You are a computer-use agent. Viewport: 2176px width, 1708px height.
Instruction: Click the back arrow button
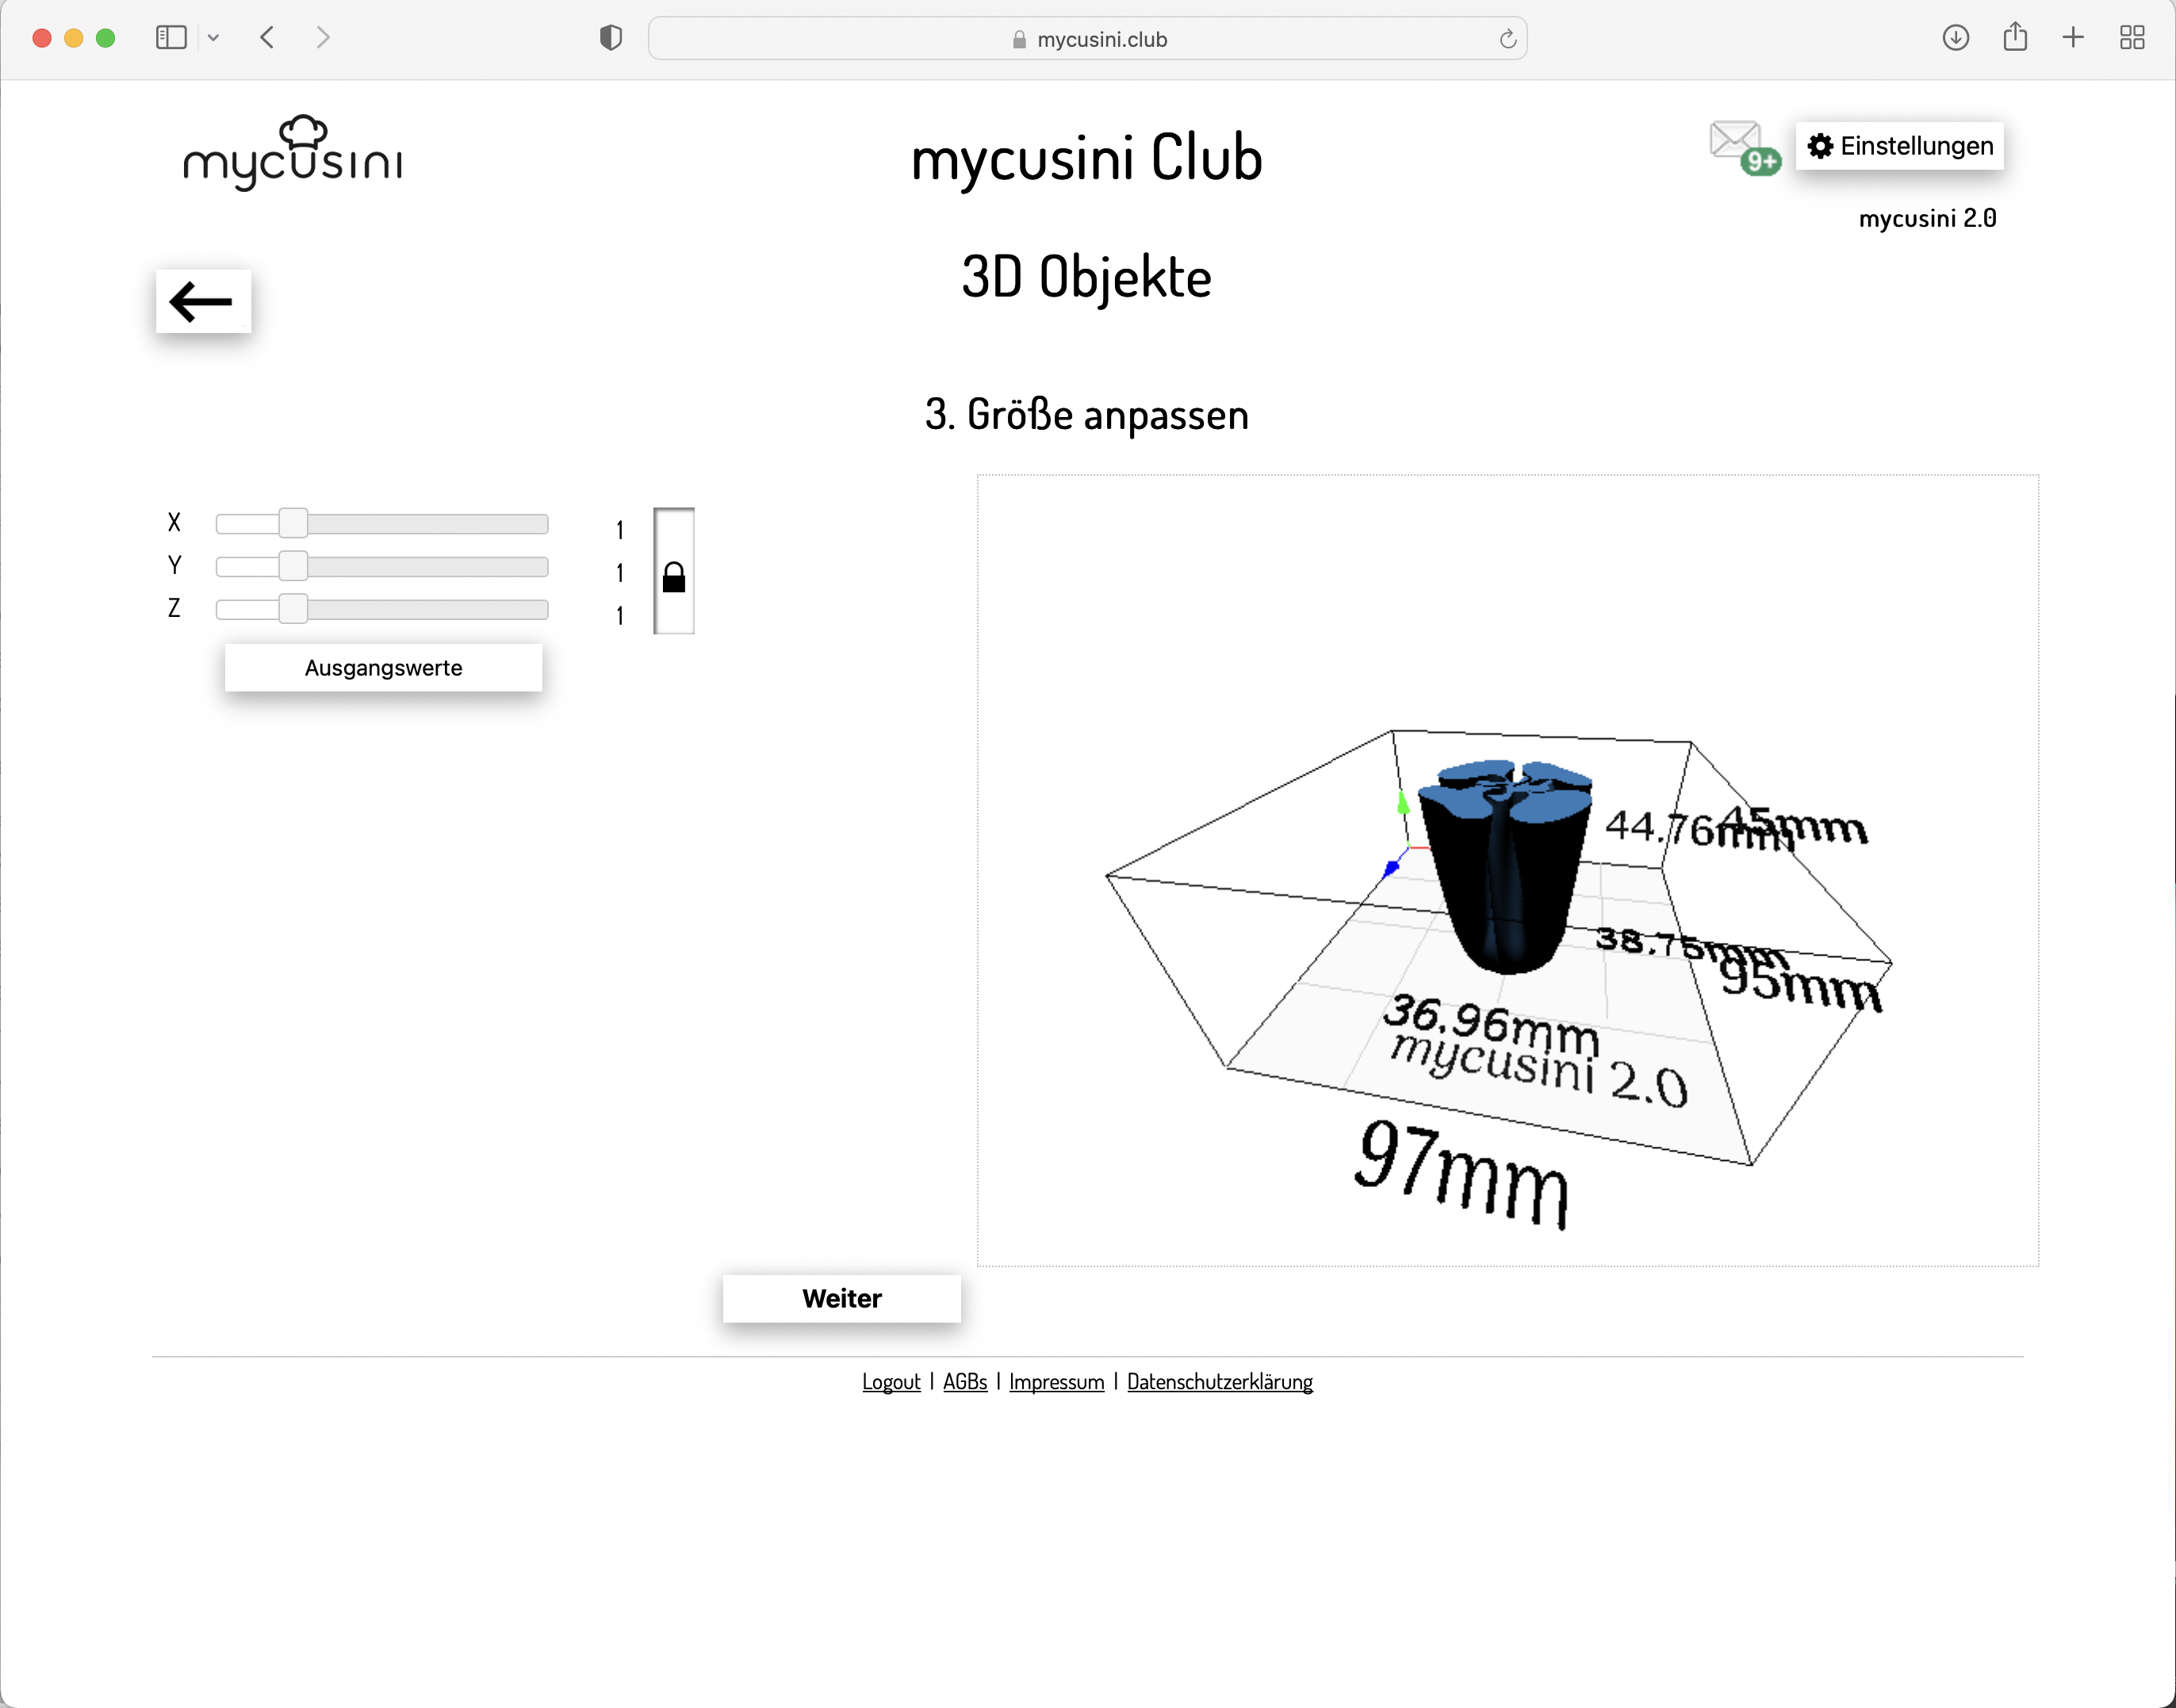tap(203, 301)
